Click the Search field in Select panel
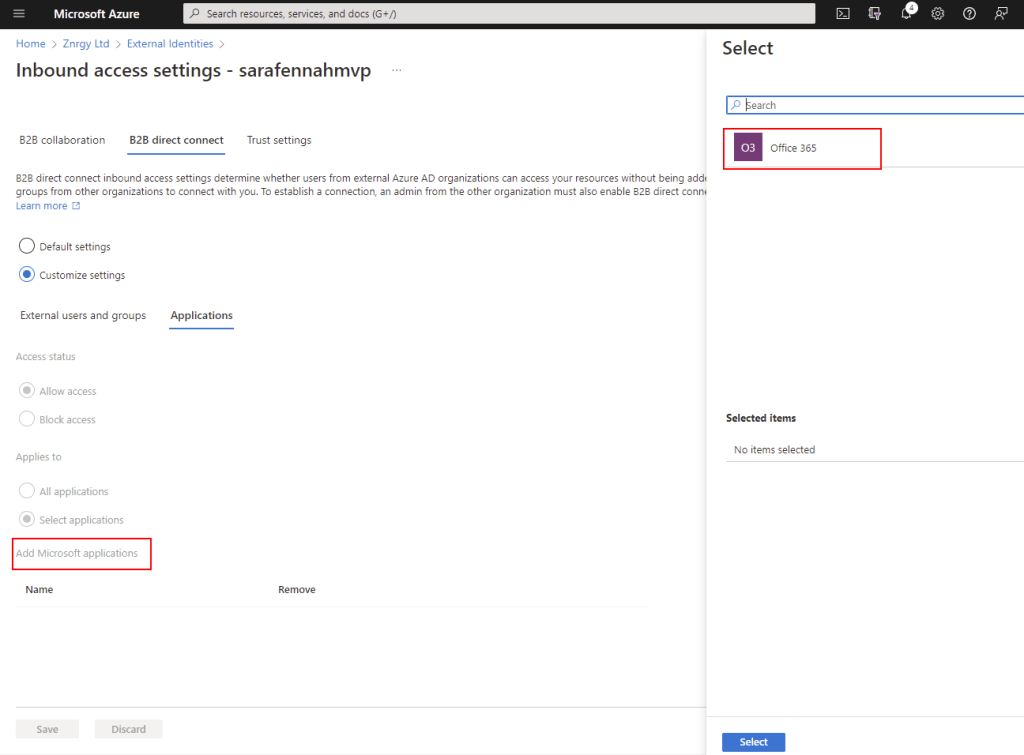This screenshot has height=755, width=1024. 880,105
